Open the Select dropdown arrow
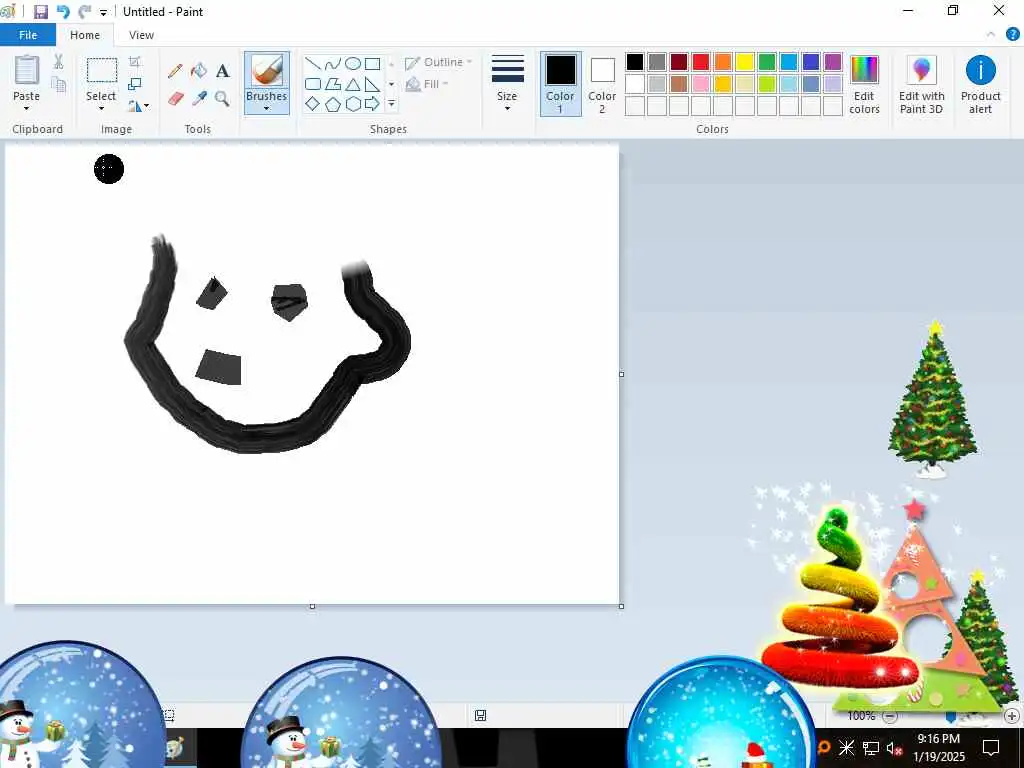Viewport: 1024px width, 768px height. [101, 108]
